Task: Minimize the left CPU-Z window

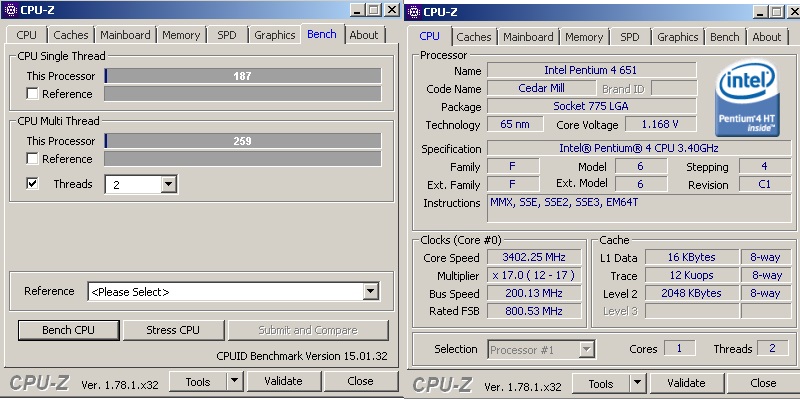Action: pyautogui.click(x=358, y=10)
